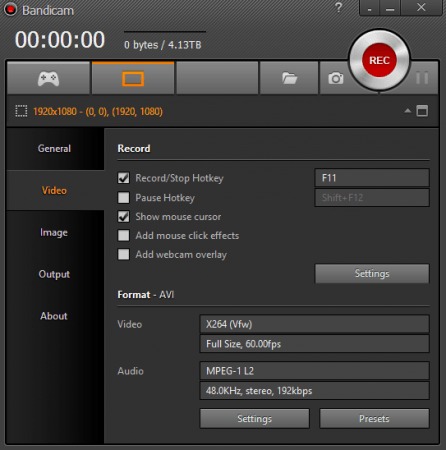Click the F11 hotkey input field

[372, 178]
